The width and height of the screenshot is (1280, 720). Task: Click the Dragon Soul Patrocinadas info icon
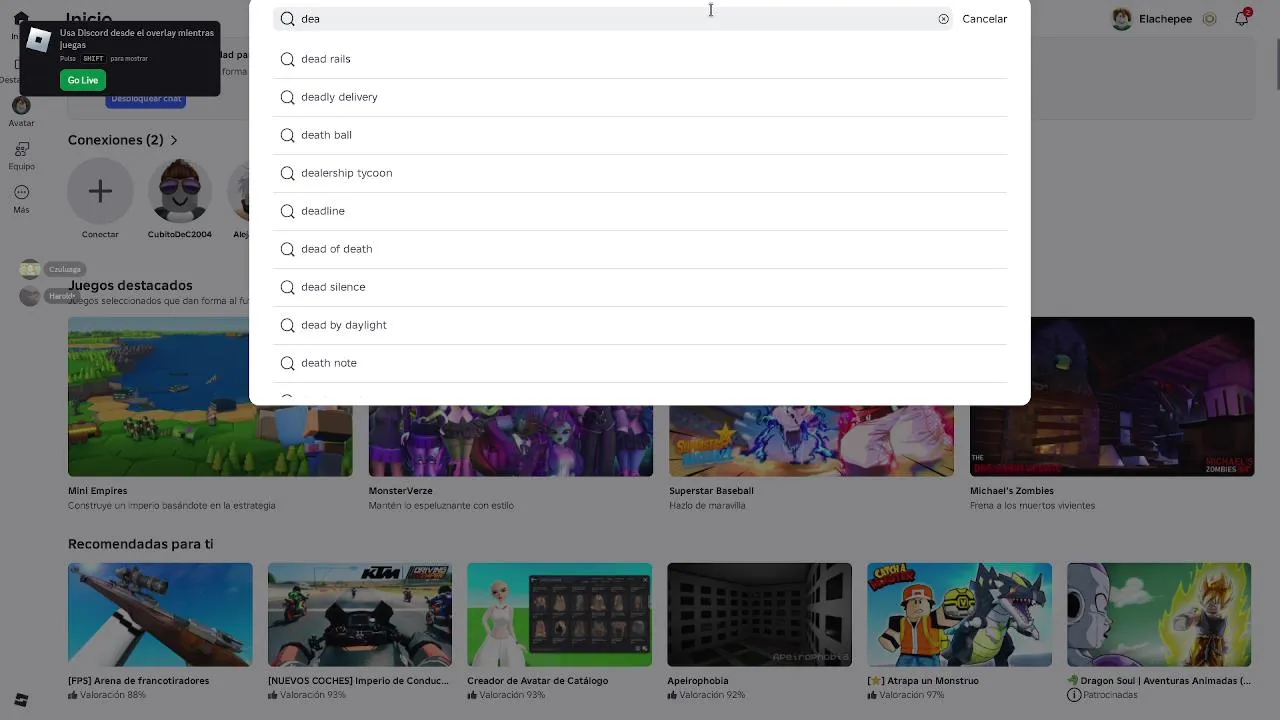[x=1074, y=695]
